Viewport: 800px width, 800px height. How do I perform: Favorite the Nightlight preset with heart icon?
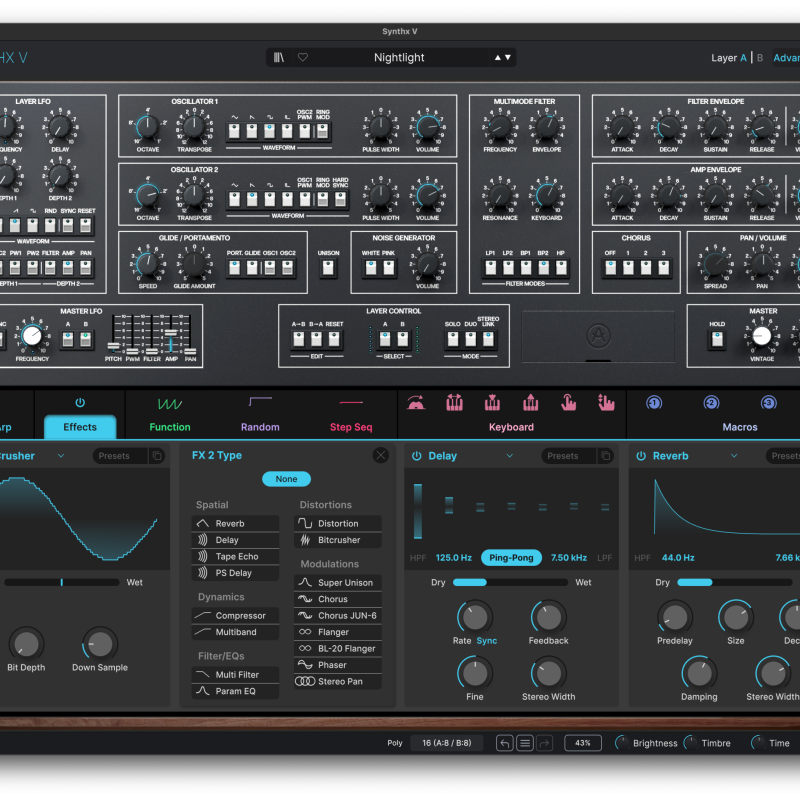pyautogui.click(x=303, y=57)
